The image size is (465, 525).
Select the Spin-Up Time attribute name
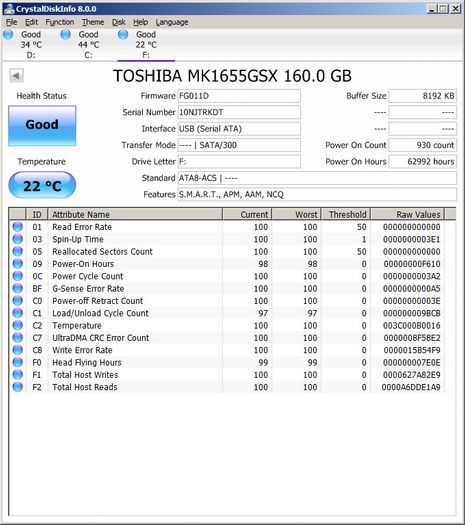(x=78, y=239)
